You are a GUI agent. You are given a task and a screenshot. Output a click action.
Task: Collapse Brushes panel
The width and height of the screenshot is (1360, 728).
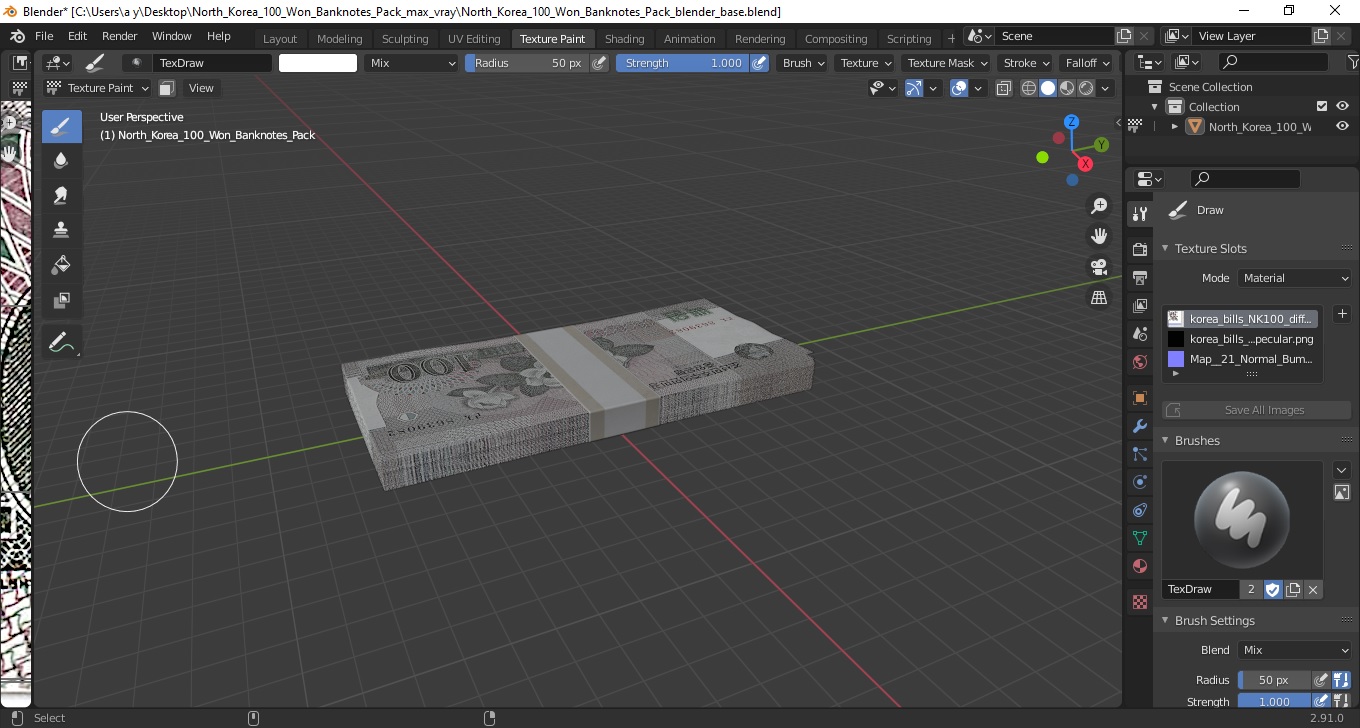pyautogui.click(x=1165, y=440)
